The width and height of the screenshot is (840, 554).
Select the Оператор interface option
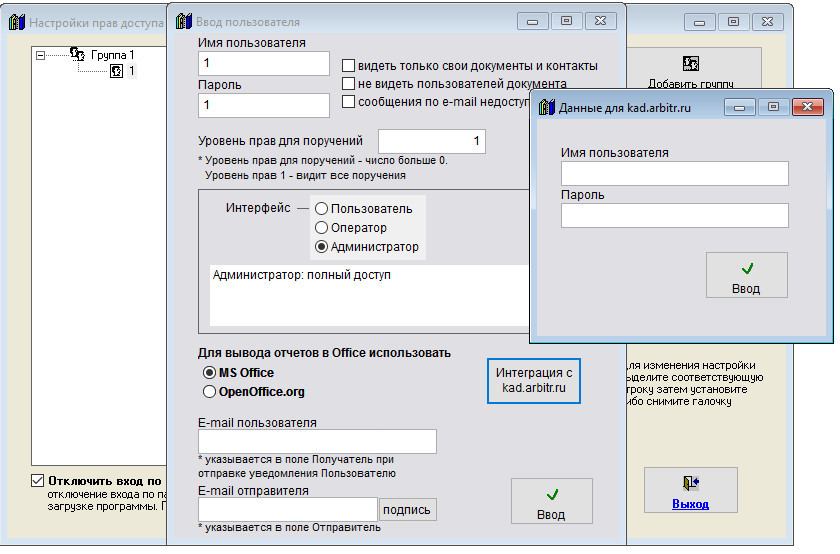tap(321, 227)
